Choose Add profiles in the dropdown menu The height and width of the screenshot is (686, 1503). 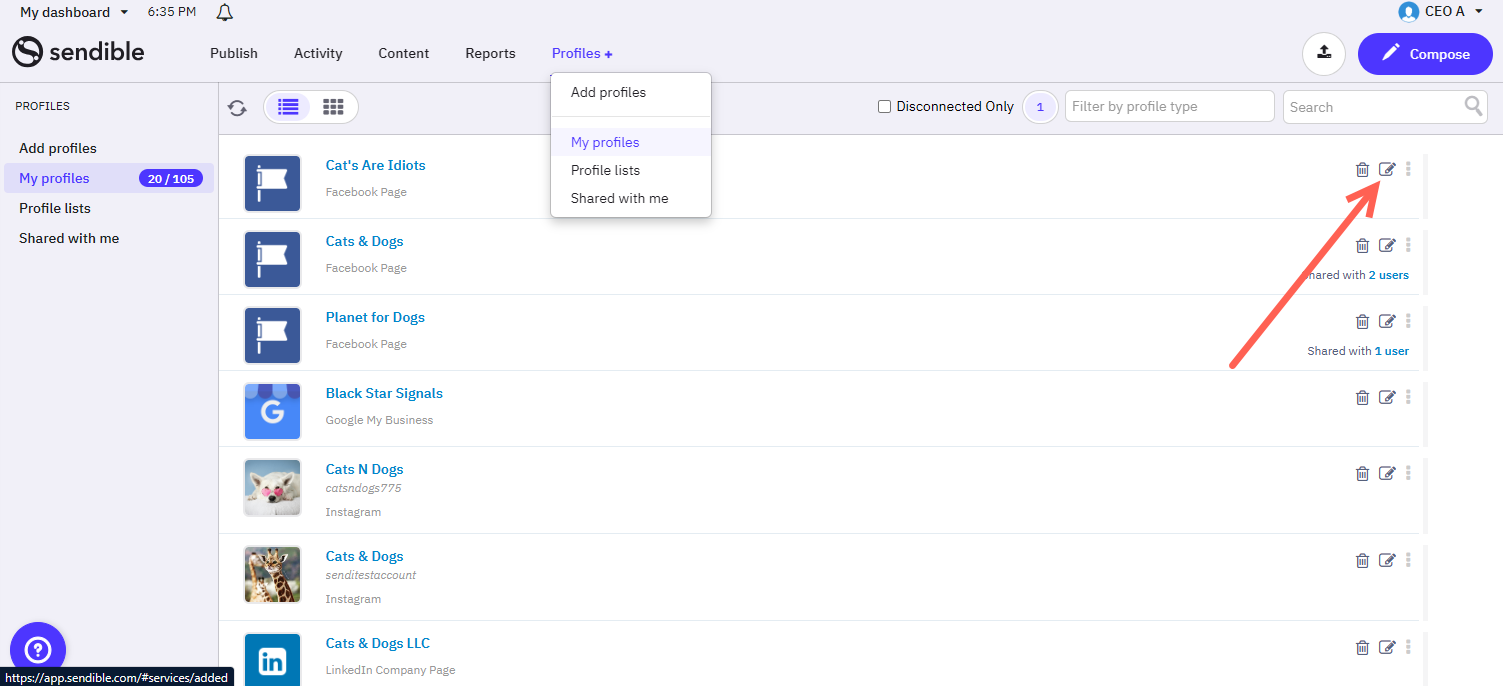tap(631, 92)
